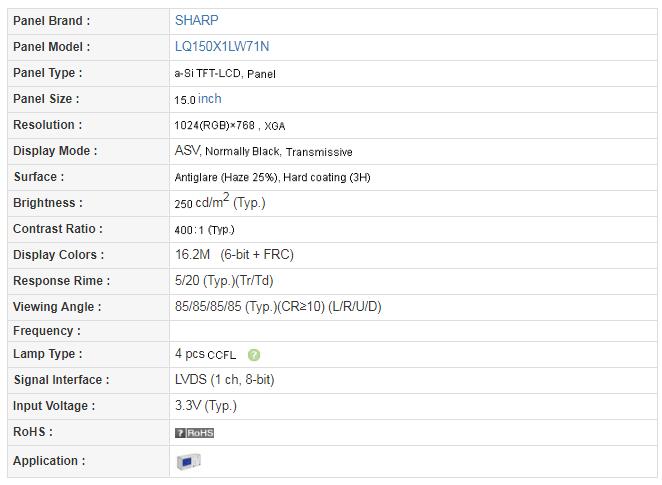The height and width of the screenshot is (485, 662).
Task: Select the Panel Type label
Action: tap(48, 73)
